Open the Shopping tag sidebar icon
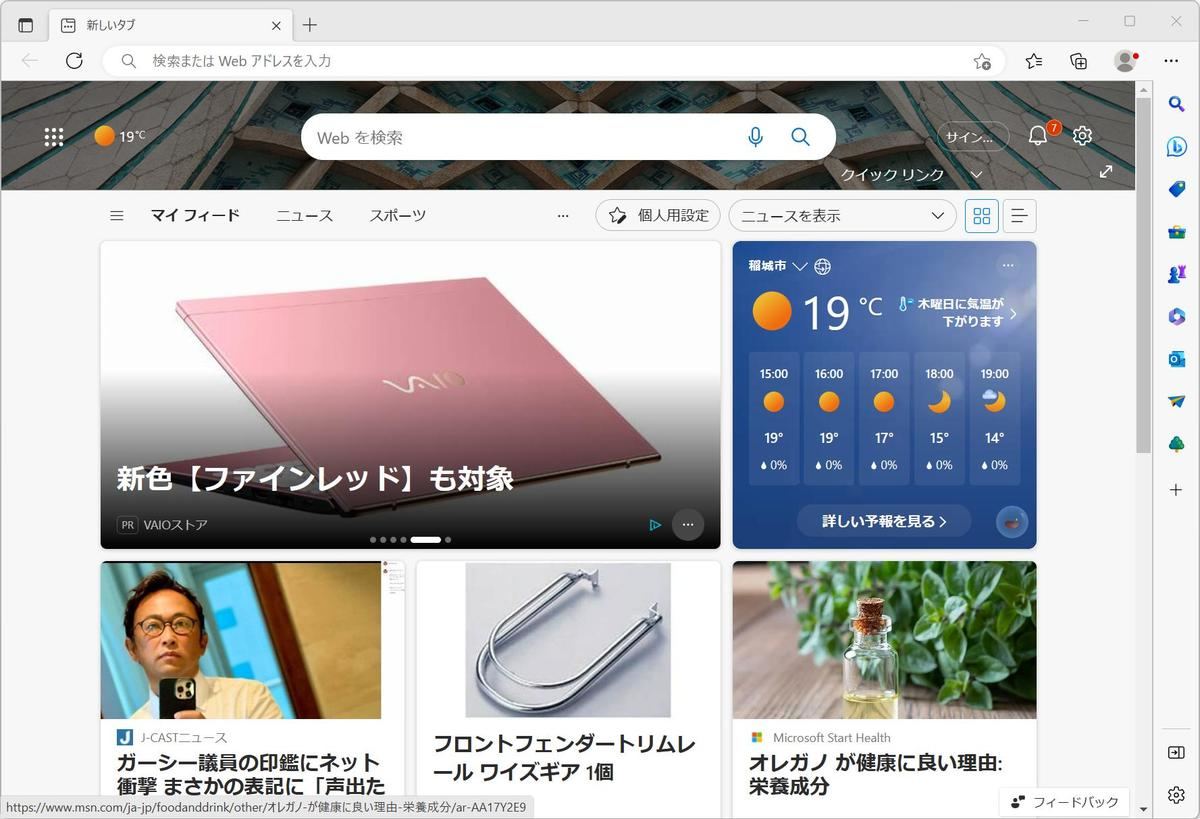Screen dimensions: 1200x819 [x=1176, y=189]
